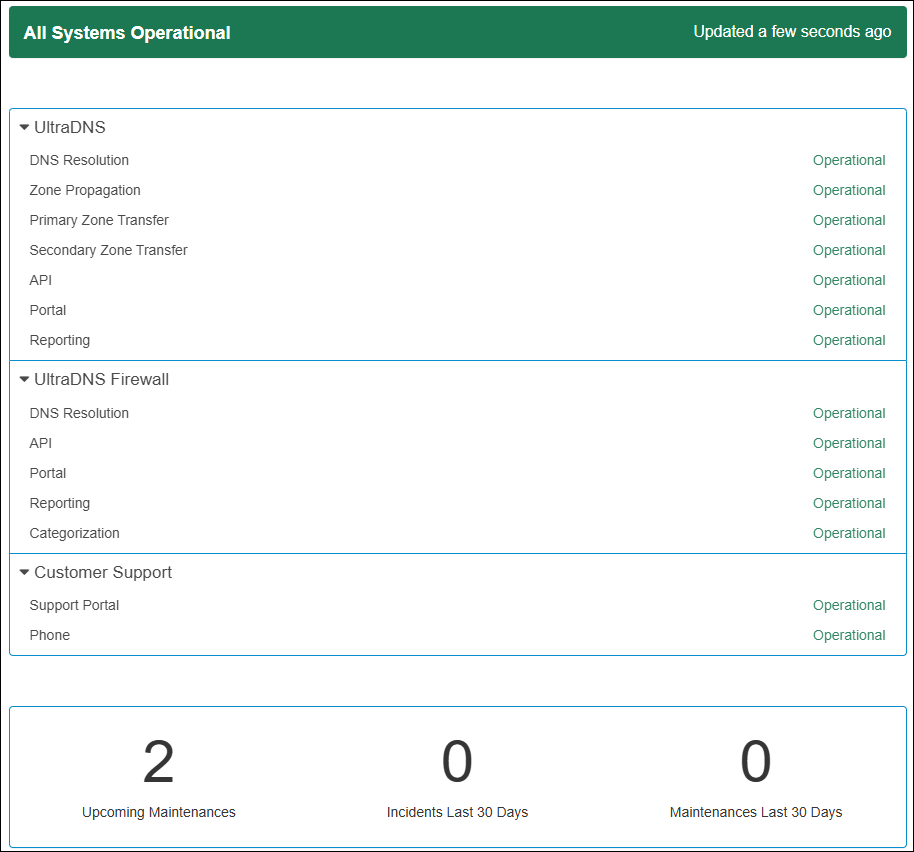The image size is (914, 852).
Task: Select the Phone support component
Action: click(x=50, y=635)
